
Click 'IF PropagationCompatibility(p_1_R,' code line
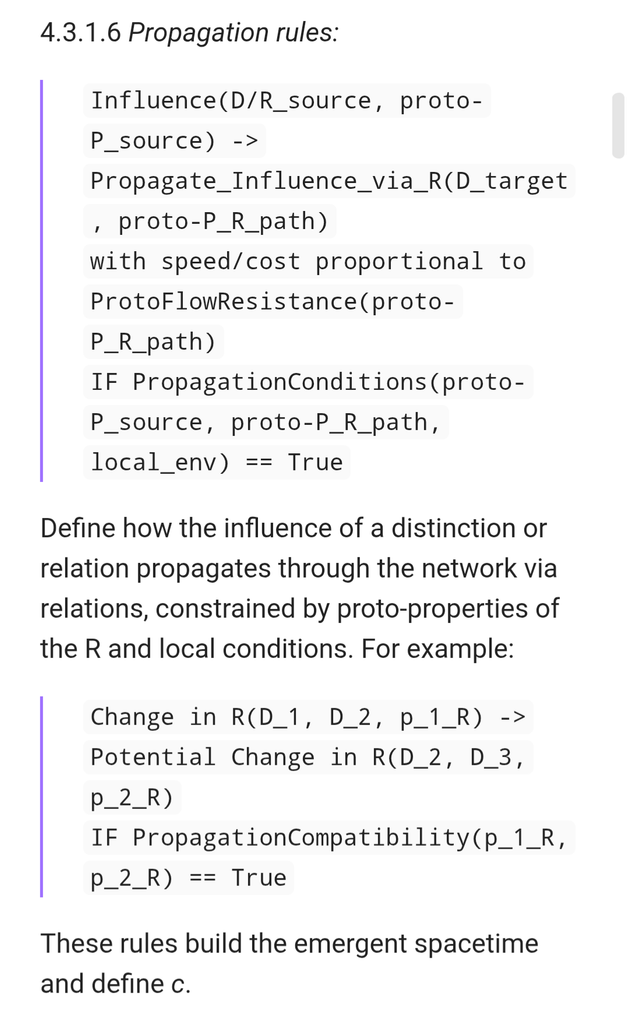pyautogui.click(x=329, y=838)
